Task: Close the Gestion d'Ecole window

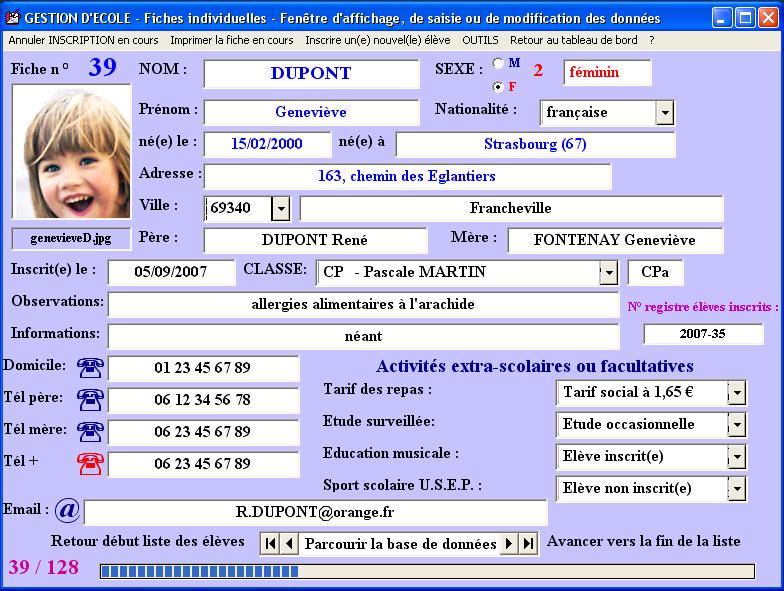Action: pyautogui.click(x=768, y=18)
